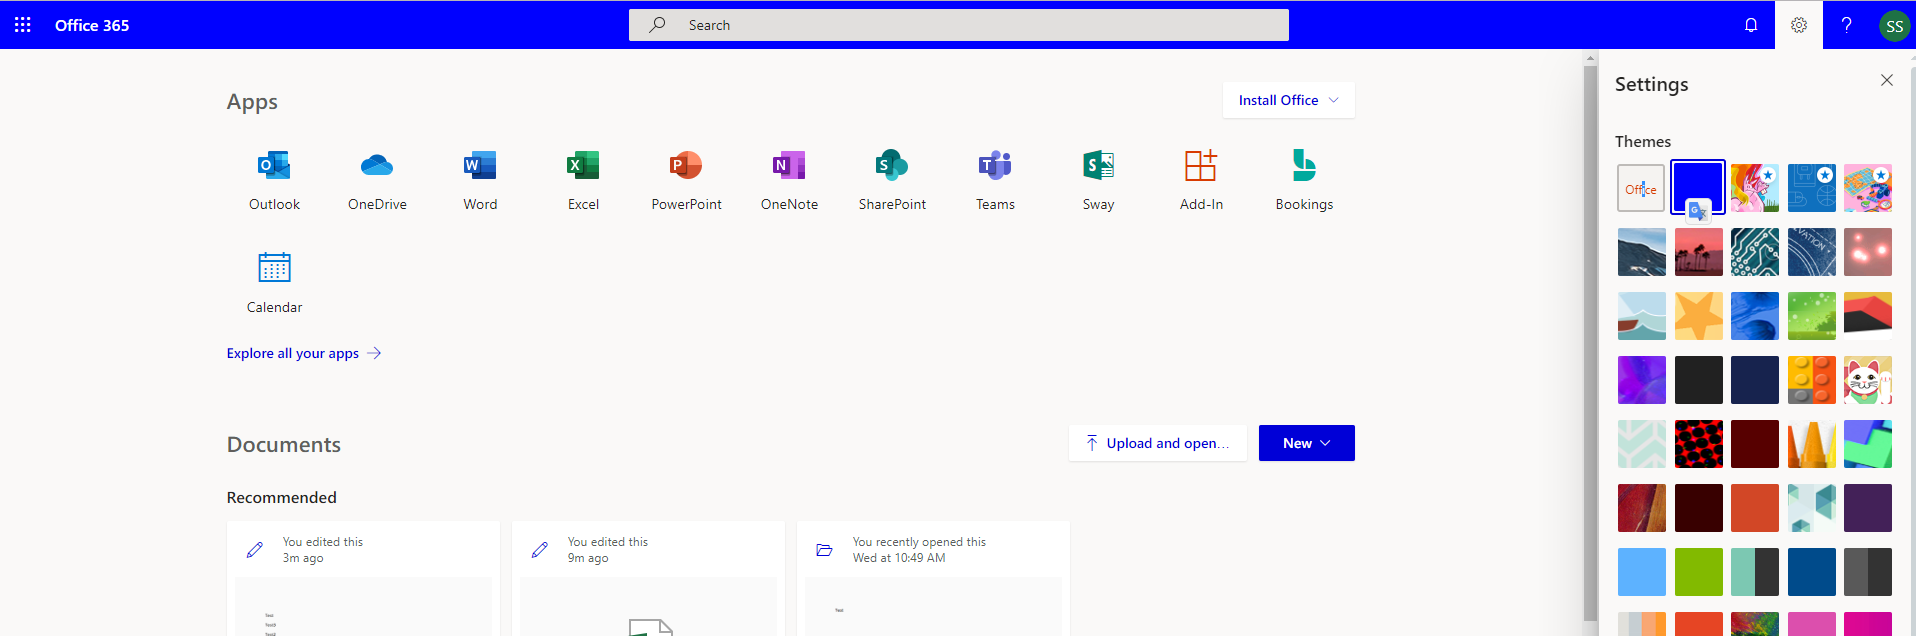Image resolution: width=1916 pixels, height=636 pixels.
Task: Expand the New document dropdown
Action: (x=1306, y=443)
